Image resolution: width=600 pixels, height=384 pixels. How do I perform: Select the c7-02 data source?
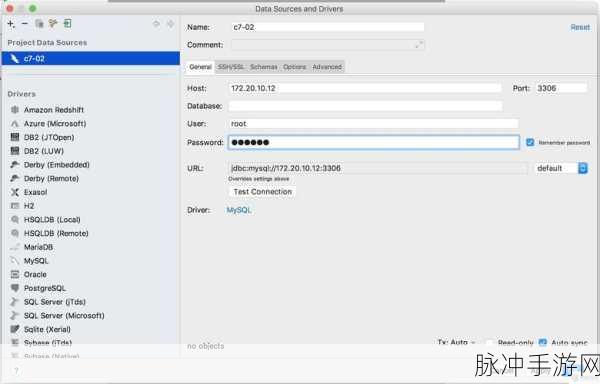91,59
